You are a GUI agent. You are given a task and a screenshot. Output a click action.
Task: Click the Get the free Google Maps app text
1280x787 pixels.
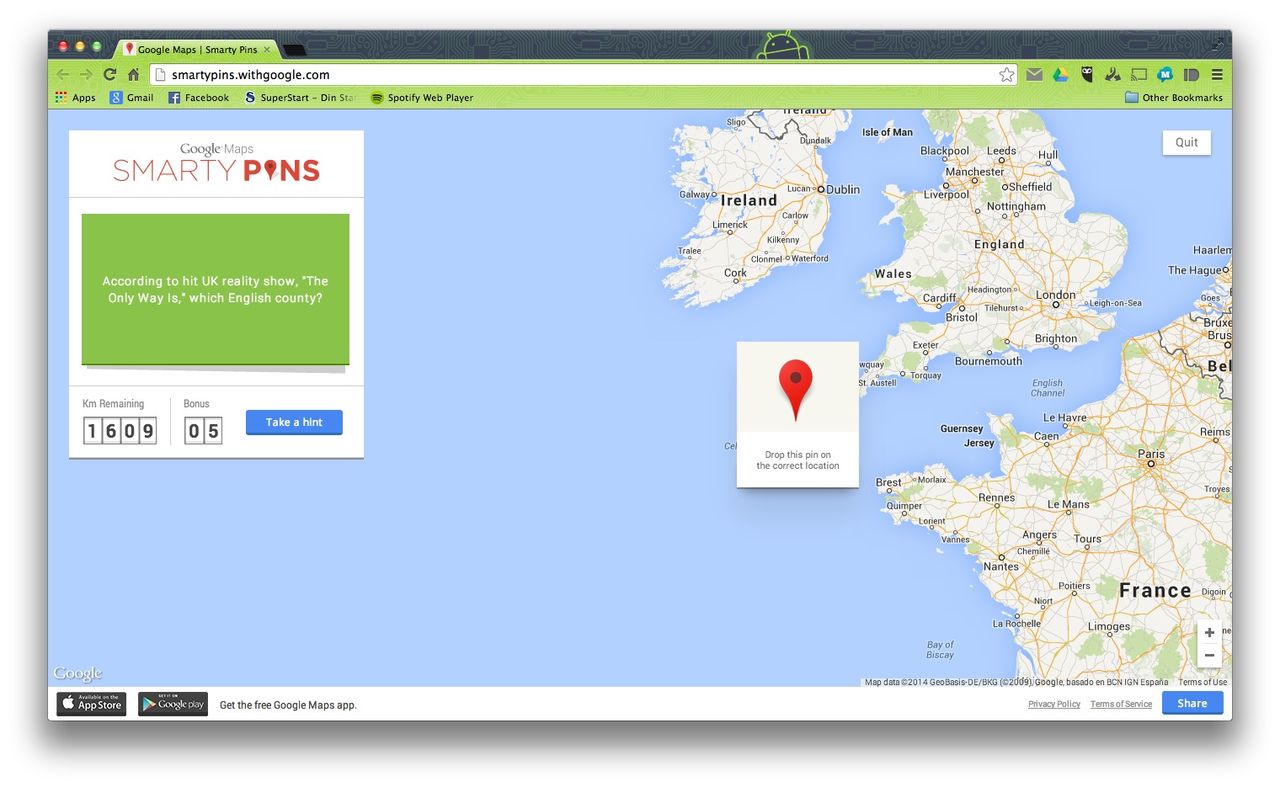288,705
